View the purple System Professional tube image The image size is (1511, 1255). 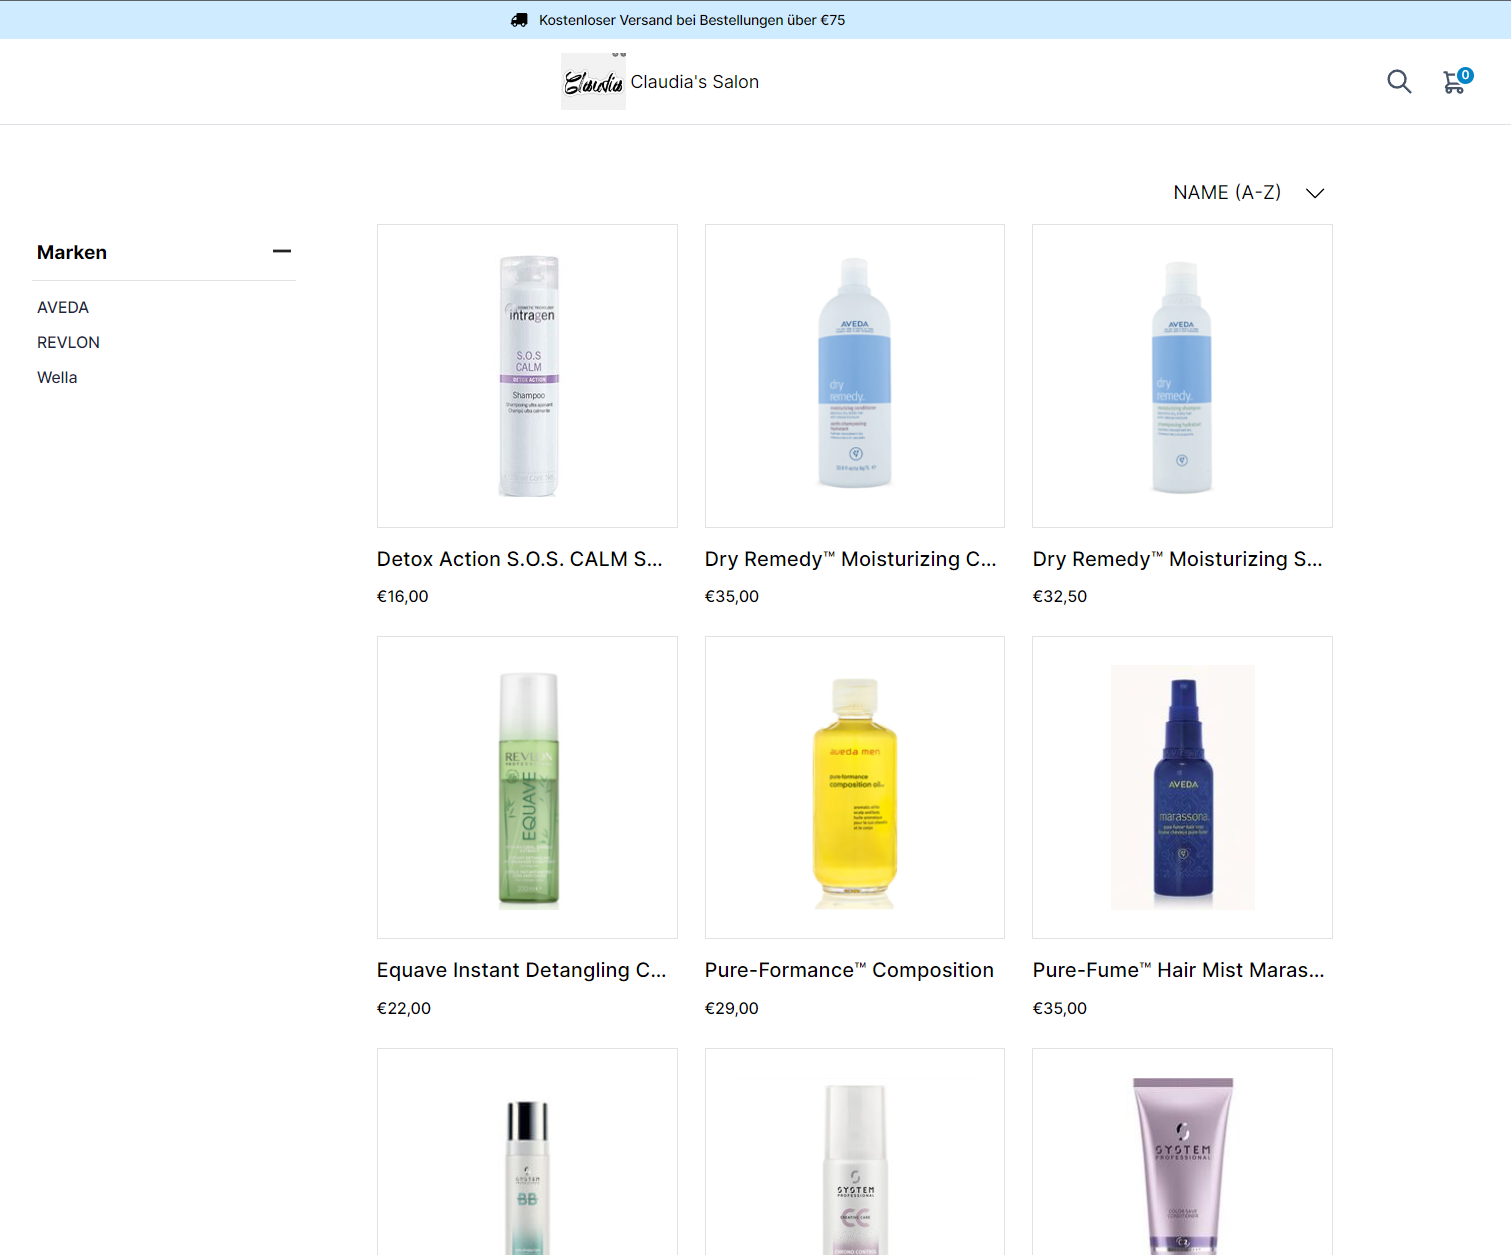[1182, 1152]
